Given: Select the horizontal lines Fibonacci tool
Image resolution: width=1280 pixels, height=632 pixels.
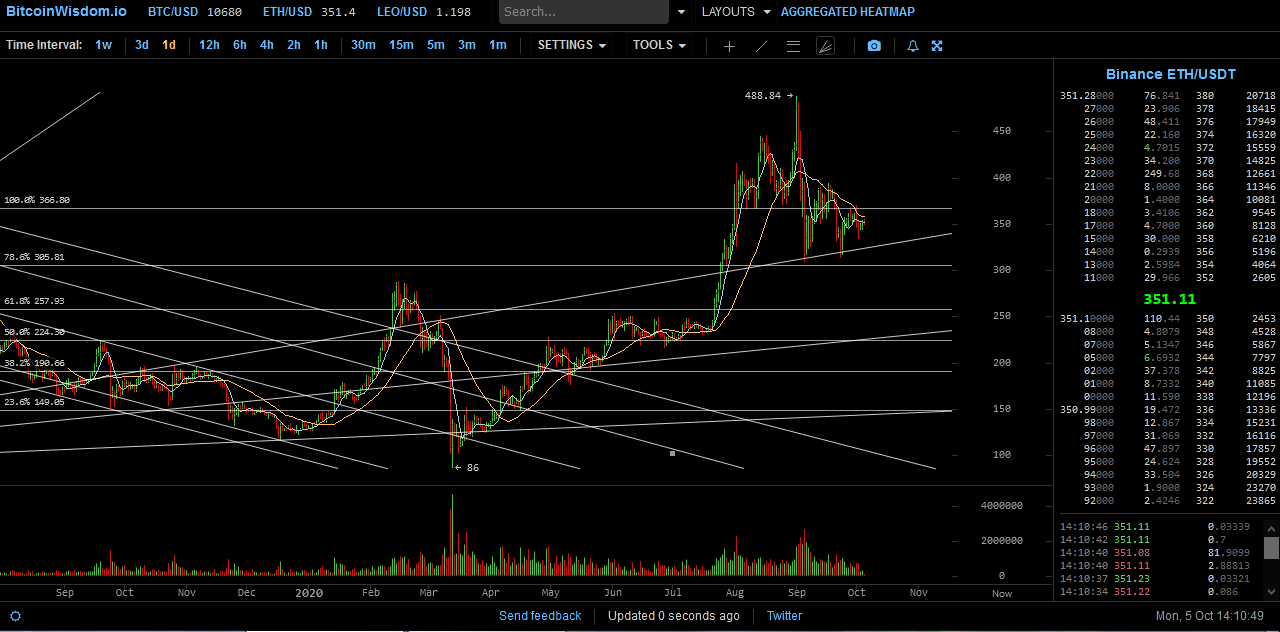Looking at the screenshot, I should (x=793, y=46).
